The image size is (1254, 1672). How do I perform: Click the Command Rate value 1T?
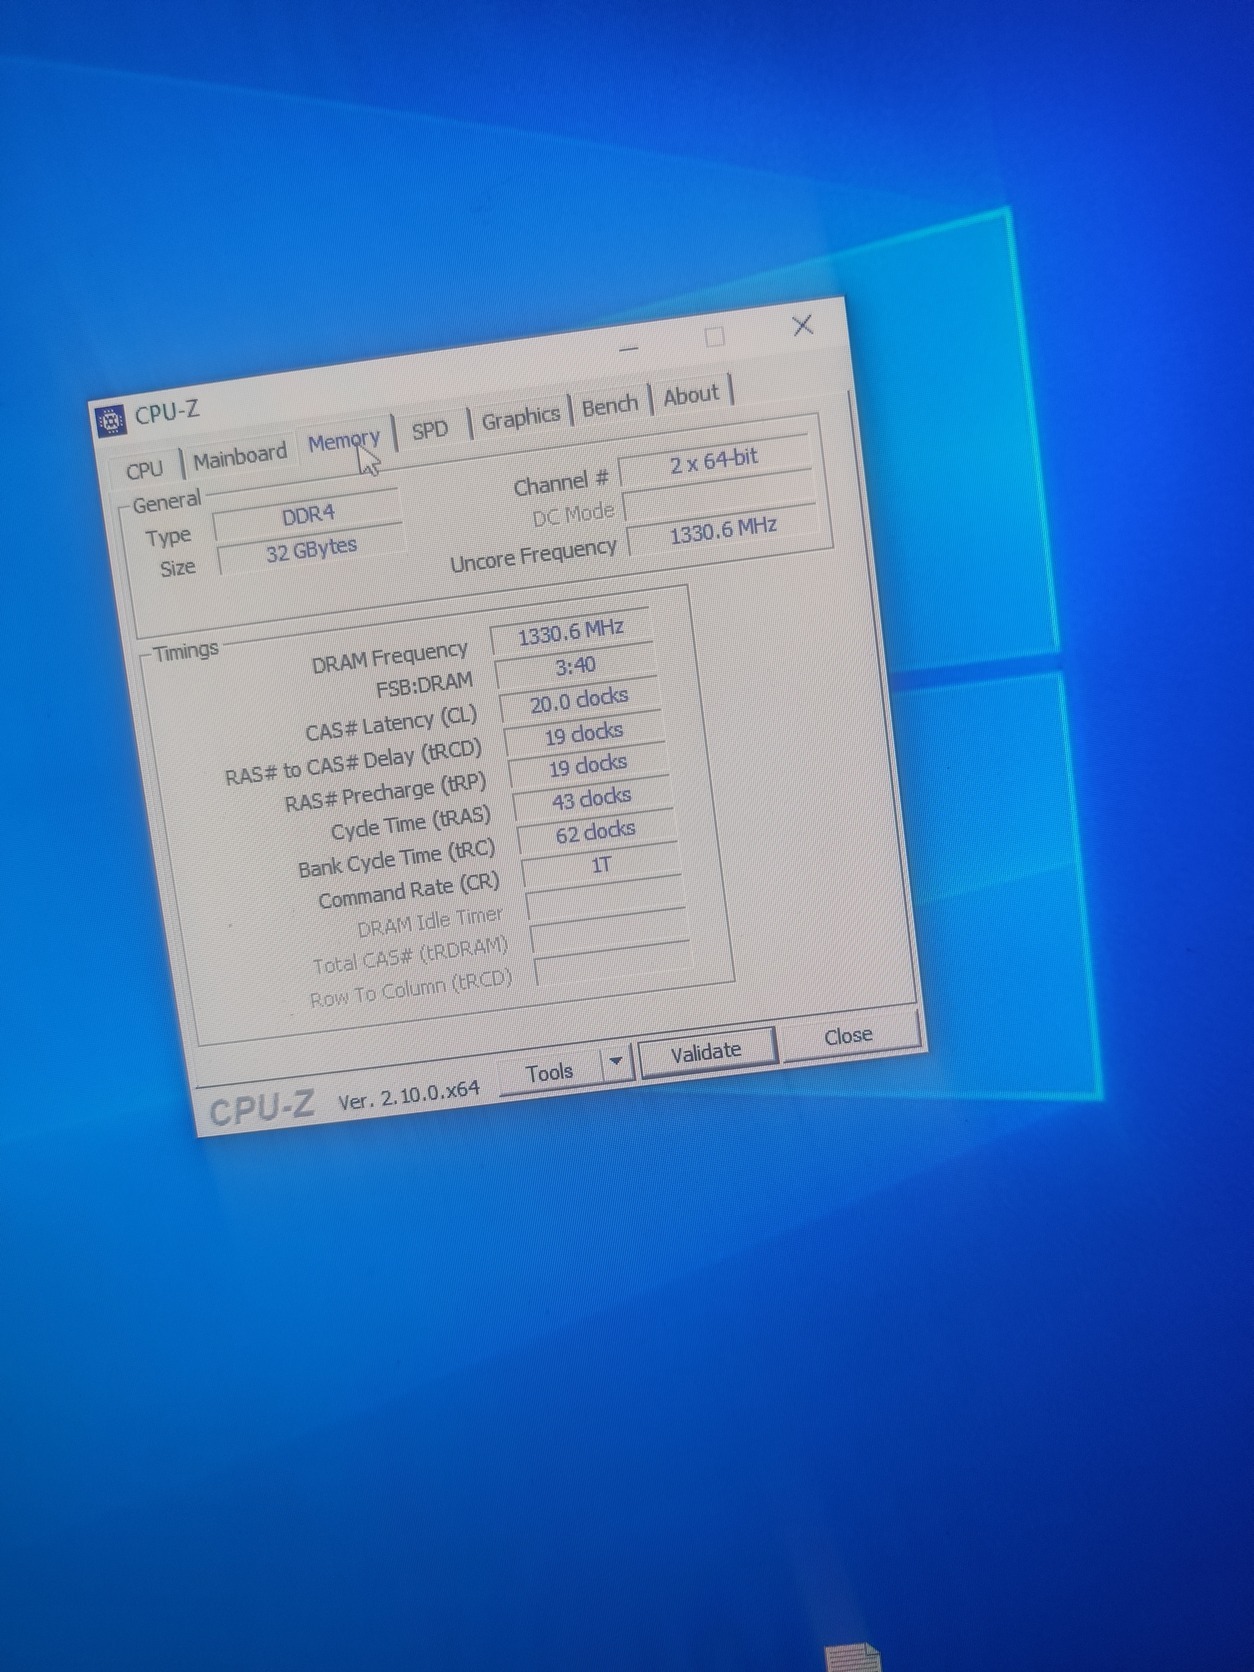click(x=601, y=865)
